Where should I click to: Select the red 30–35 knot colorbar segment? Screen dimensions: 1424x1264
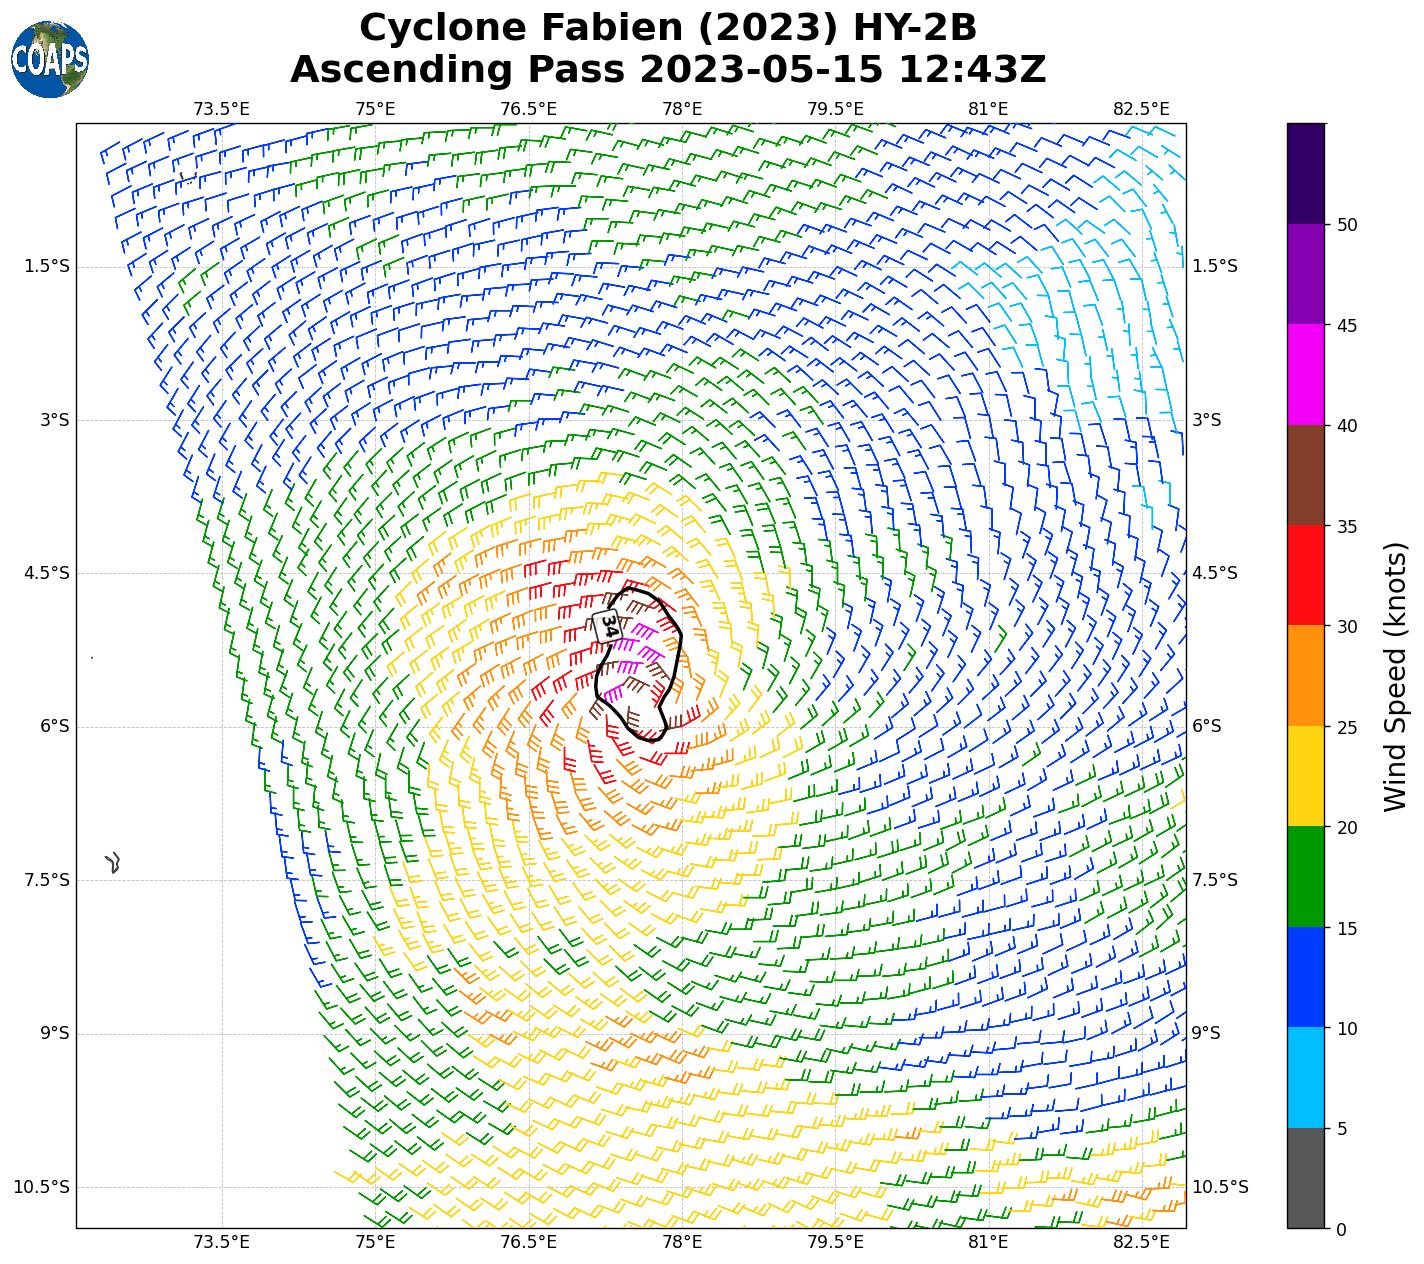tap(1305, 575)
